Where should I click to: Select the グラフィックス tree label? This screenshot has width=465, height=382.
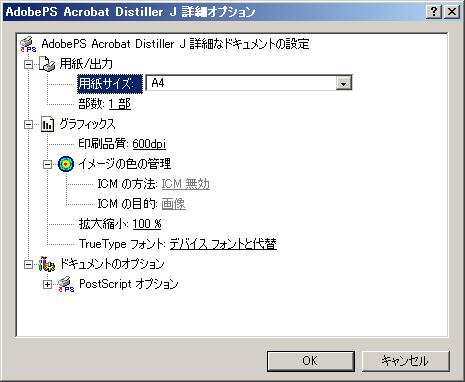87,124
